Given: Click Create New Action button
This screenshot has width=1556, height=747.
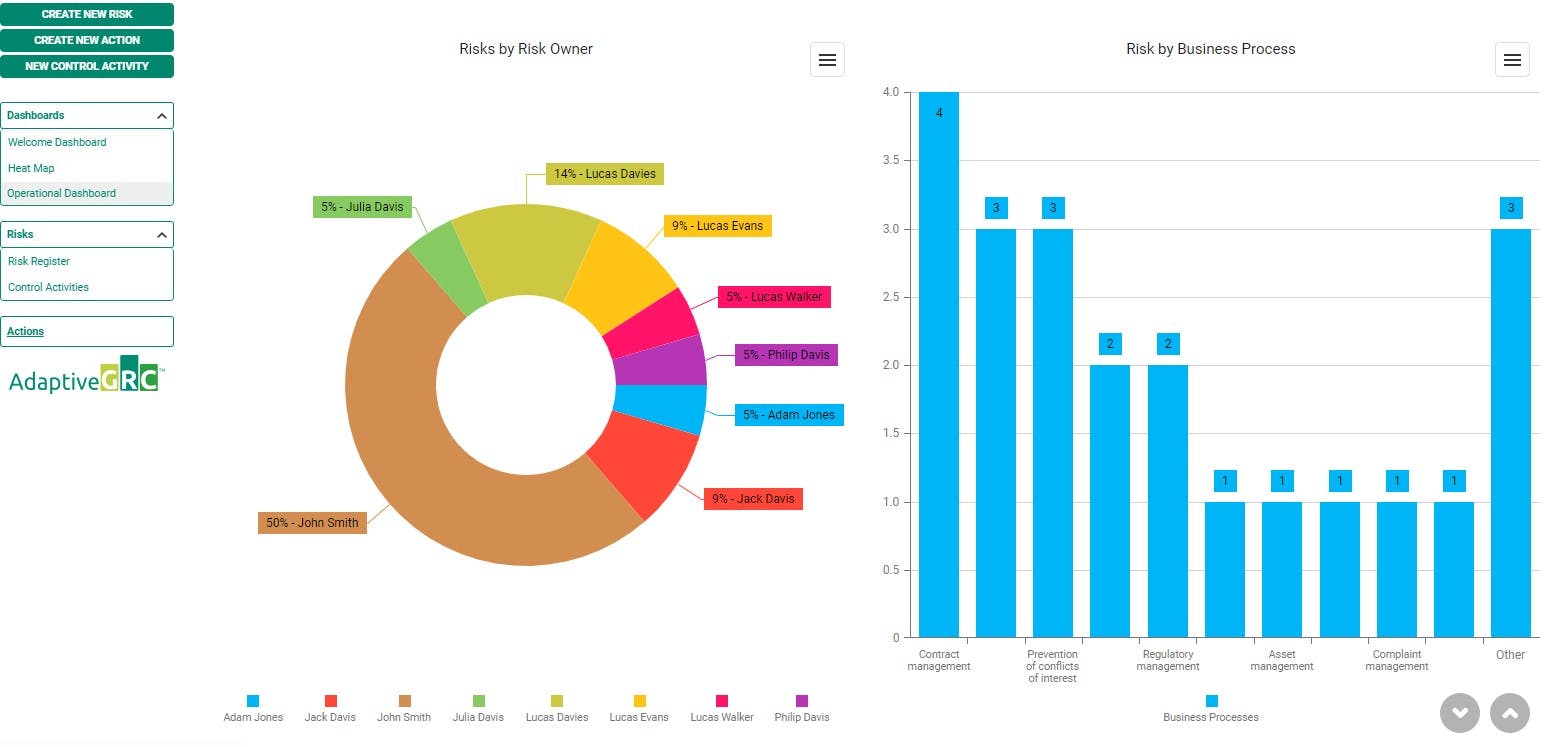Looking at the screenshot, I should click(x=87, y=40).
